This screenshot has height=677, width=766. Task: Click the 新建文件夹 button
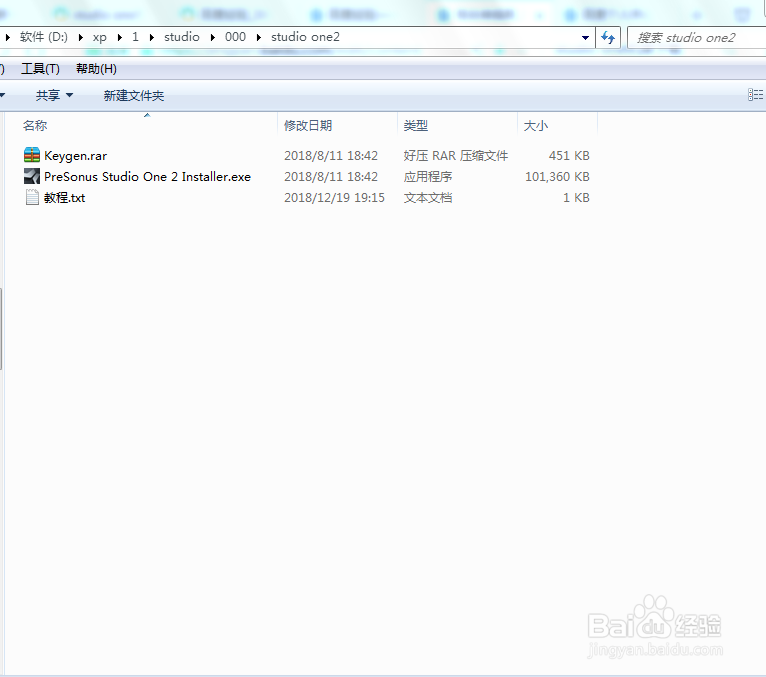coord(133,95)
